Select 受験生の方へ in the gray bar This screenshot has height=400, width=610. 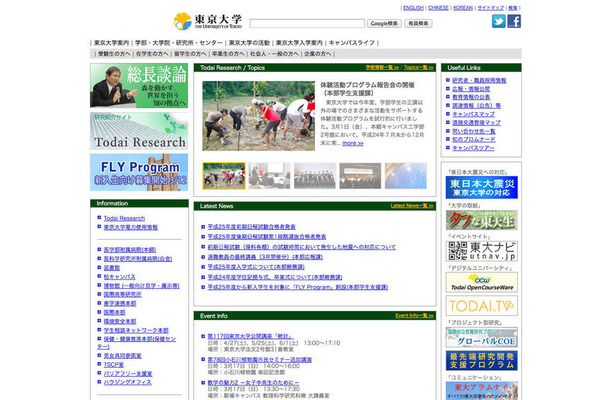(x=114, y=54)
